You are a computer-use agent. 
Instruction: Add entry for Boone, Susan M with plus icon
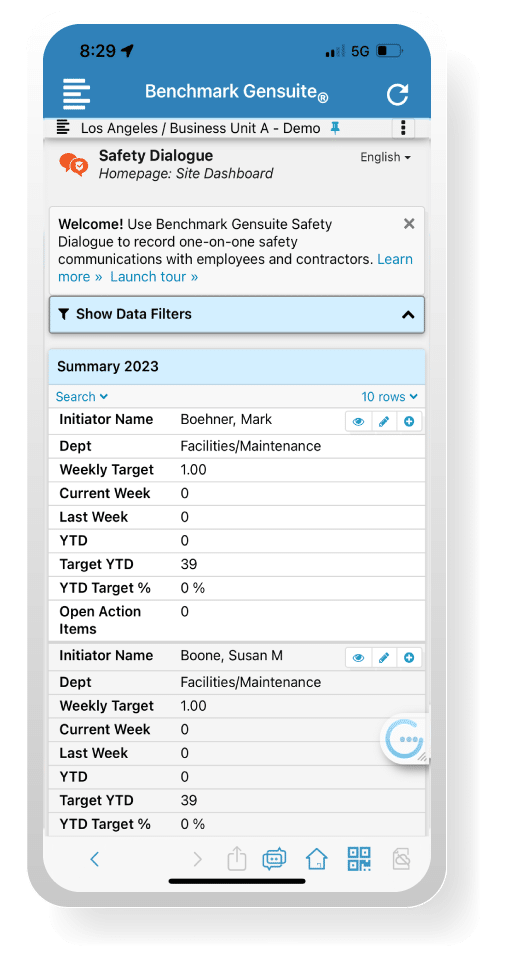(x=409, y=657)
